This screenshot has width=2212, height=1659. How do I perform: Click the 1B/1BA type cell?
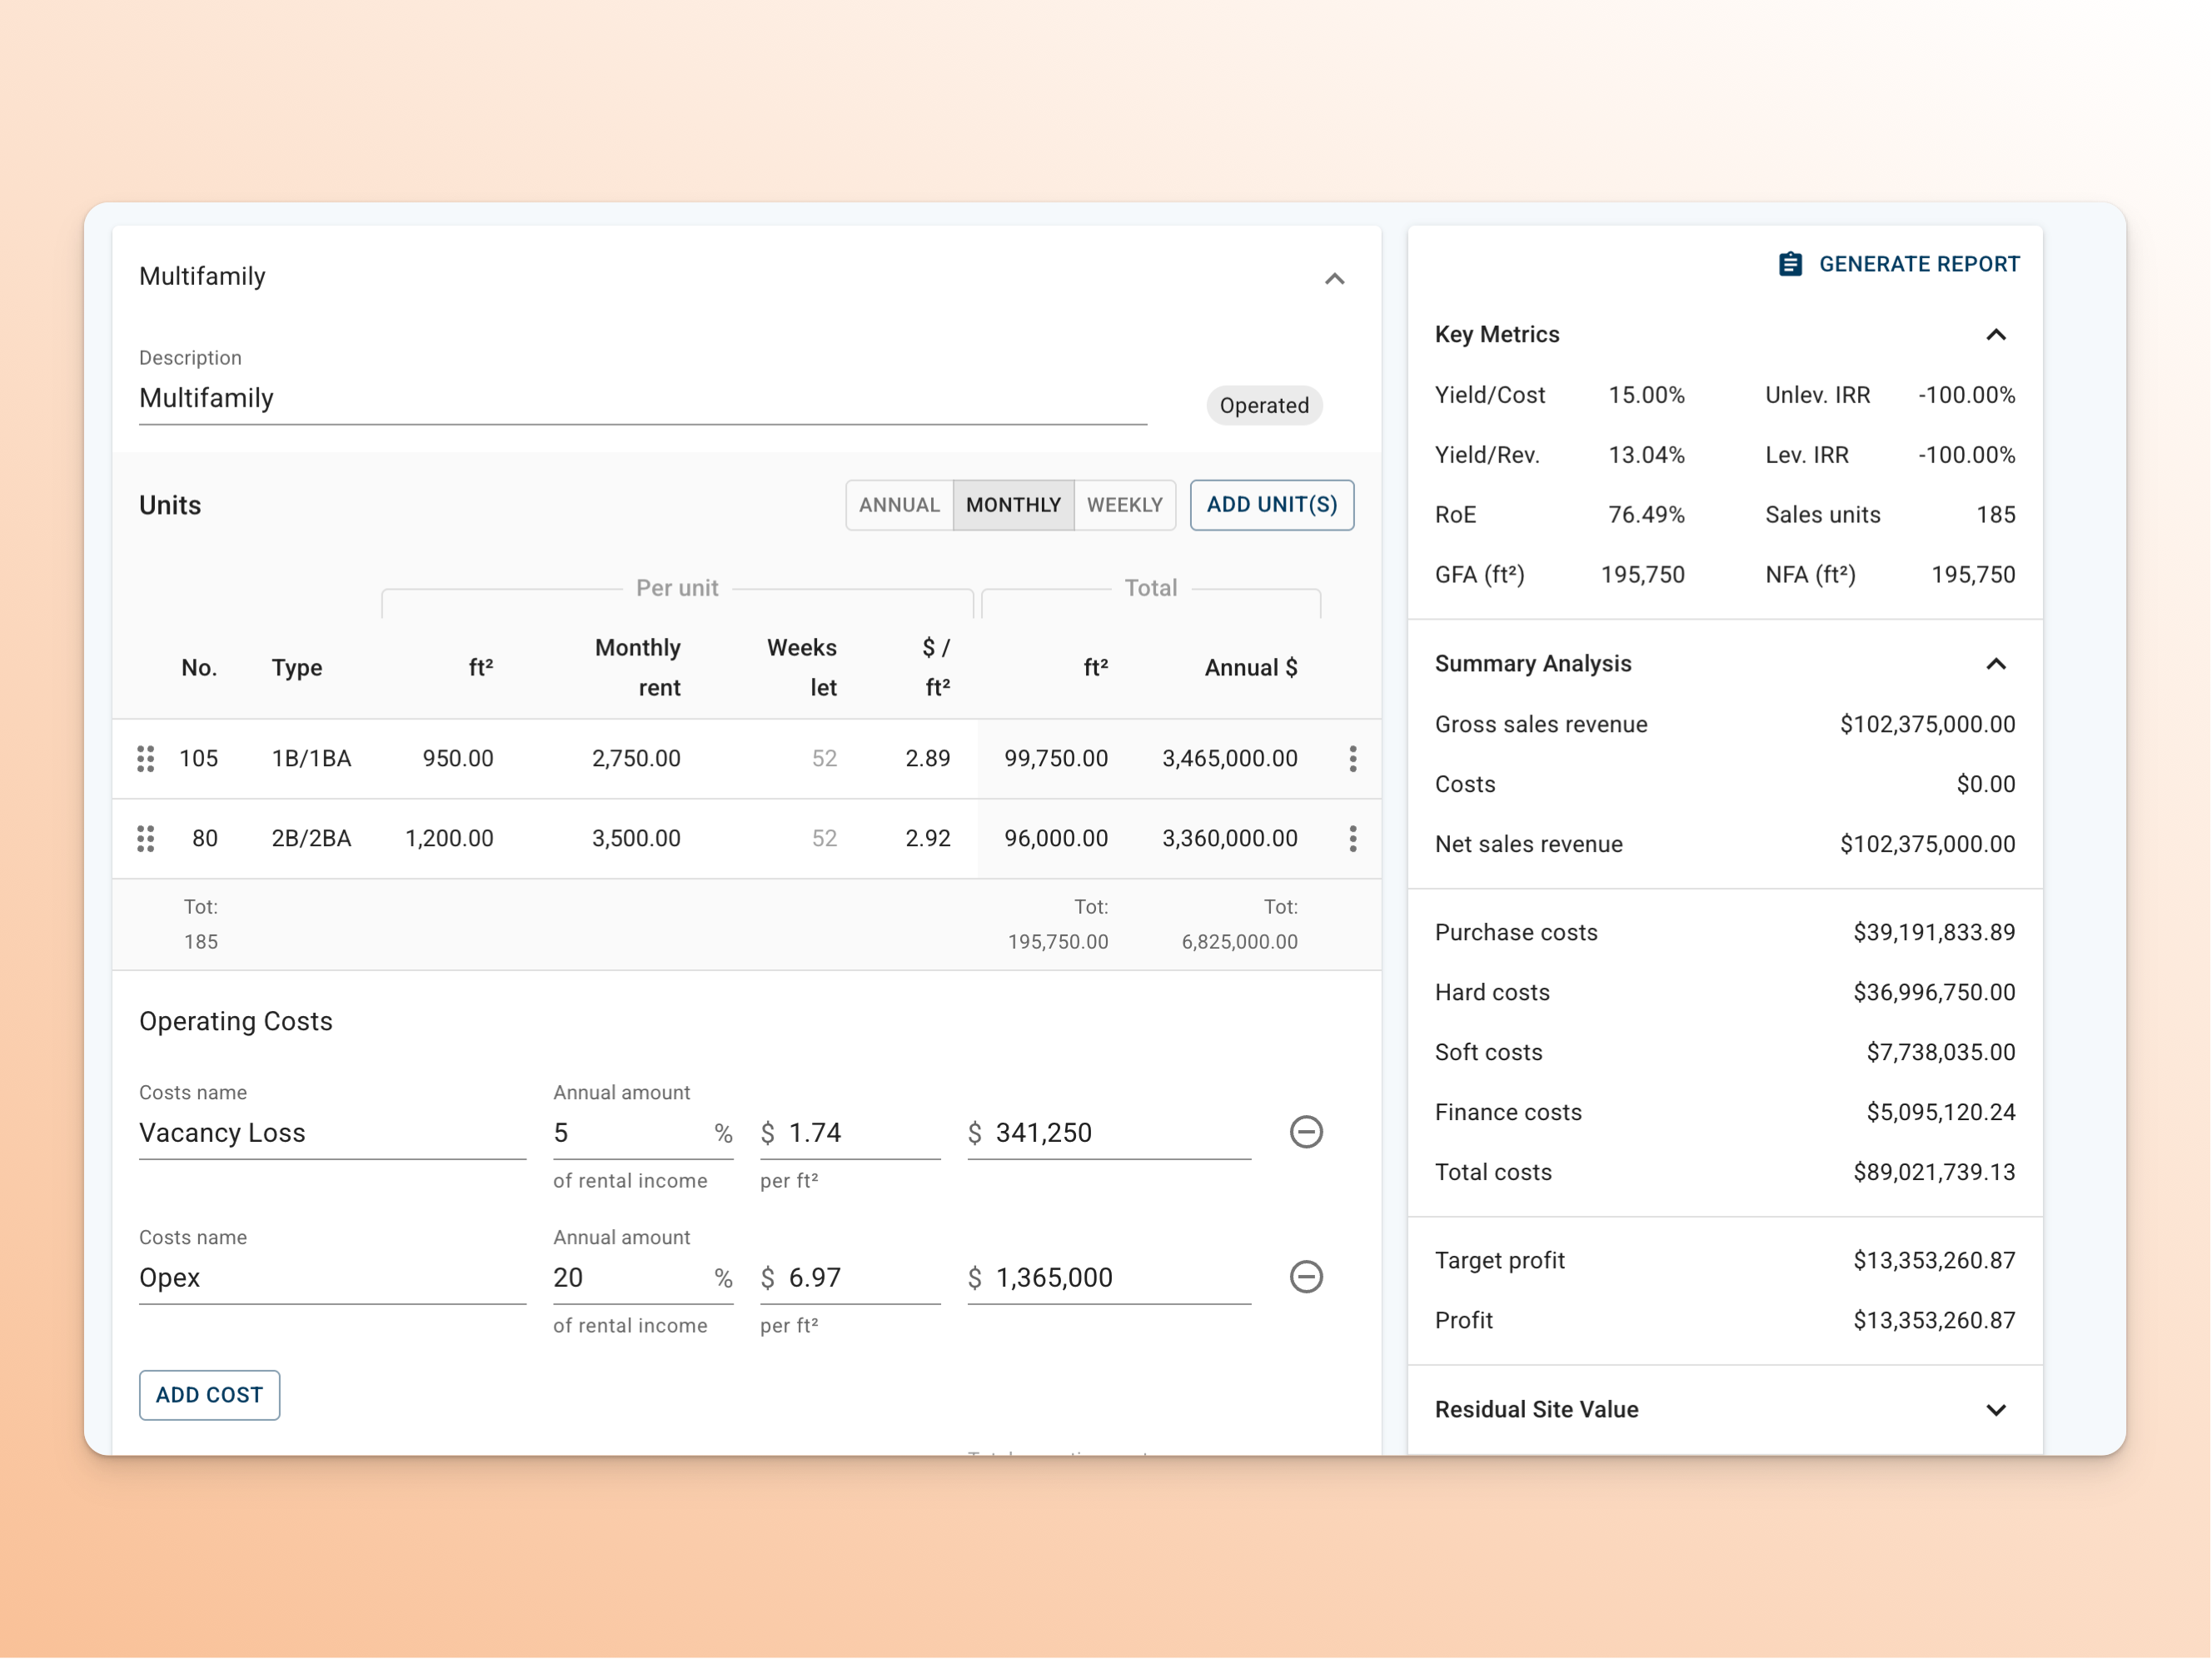pos(311,759)
